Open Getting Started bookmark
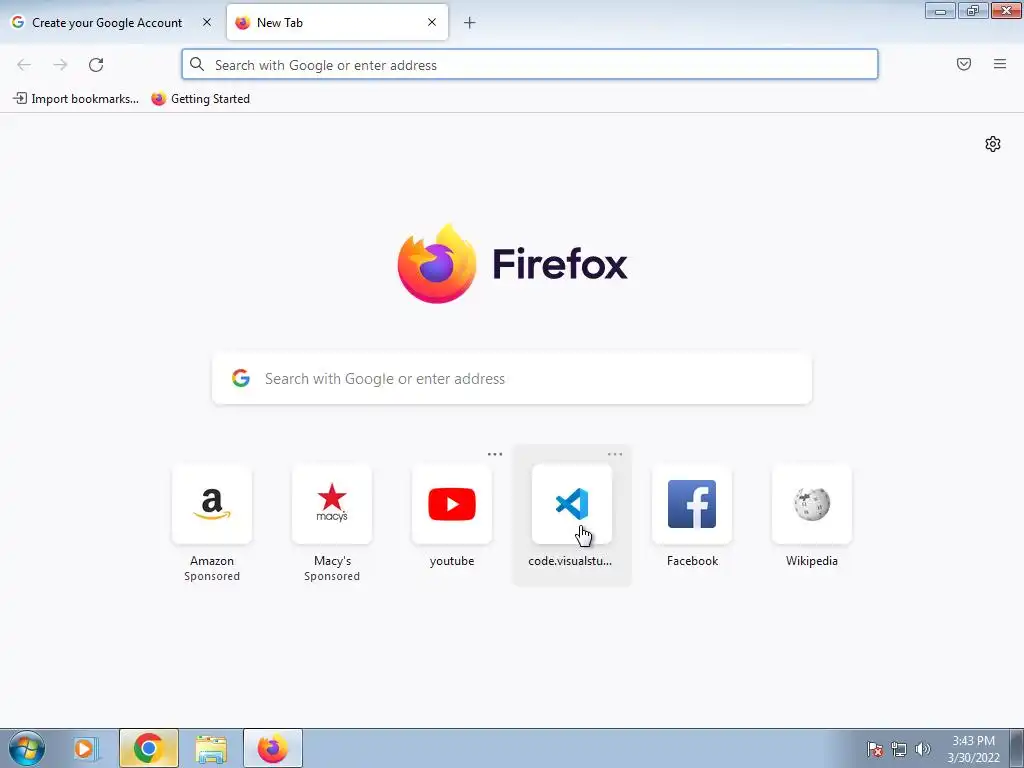Image resolution: width=1024 pixels, height=768 pixels. pos(200,99)
